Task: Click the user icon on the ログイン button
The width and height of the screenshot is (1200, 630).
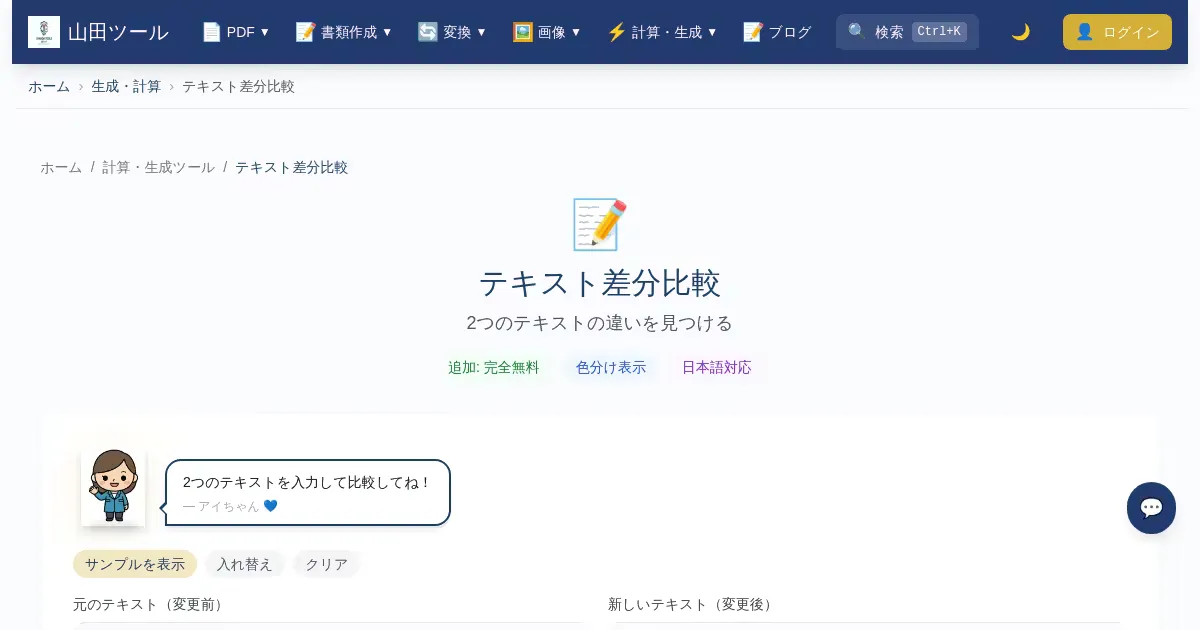Action: [x=1084, y=32]
